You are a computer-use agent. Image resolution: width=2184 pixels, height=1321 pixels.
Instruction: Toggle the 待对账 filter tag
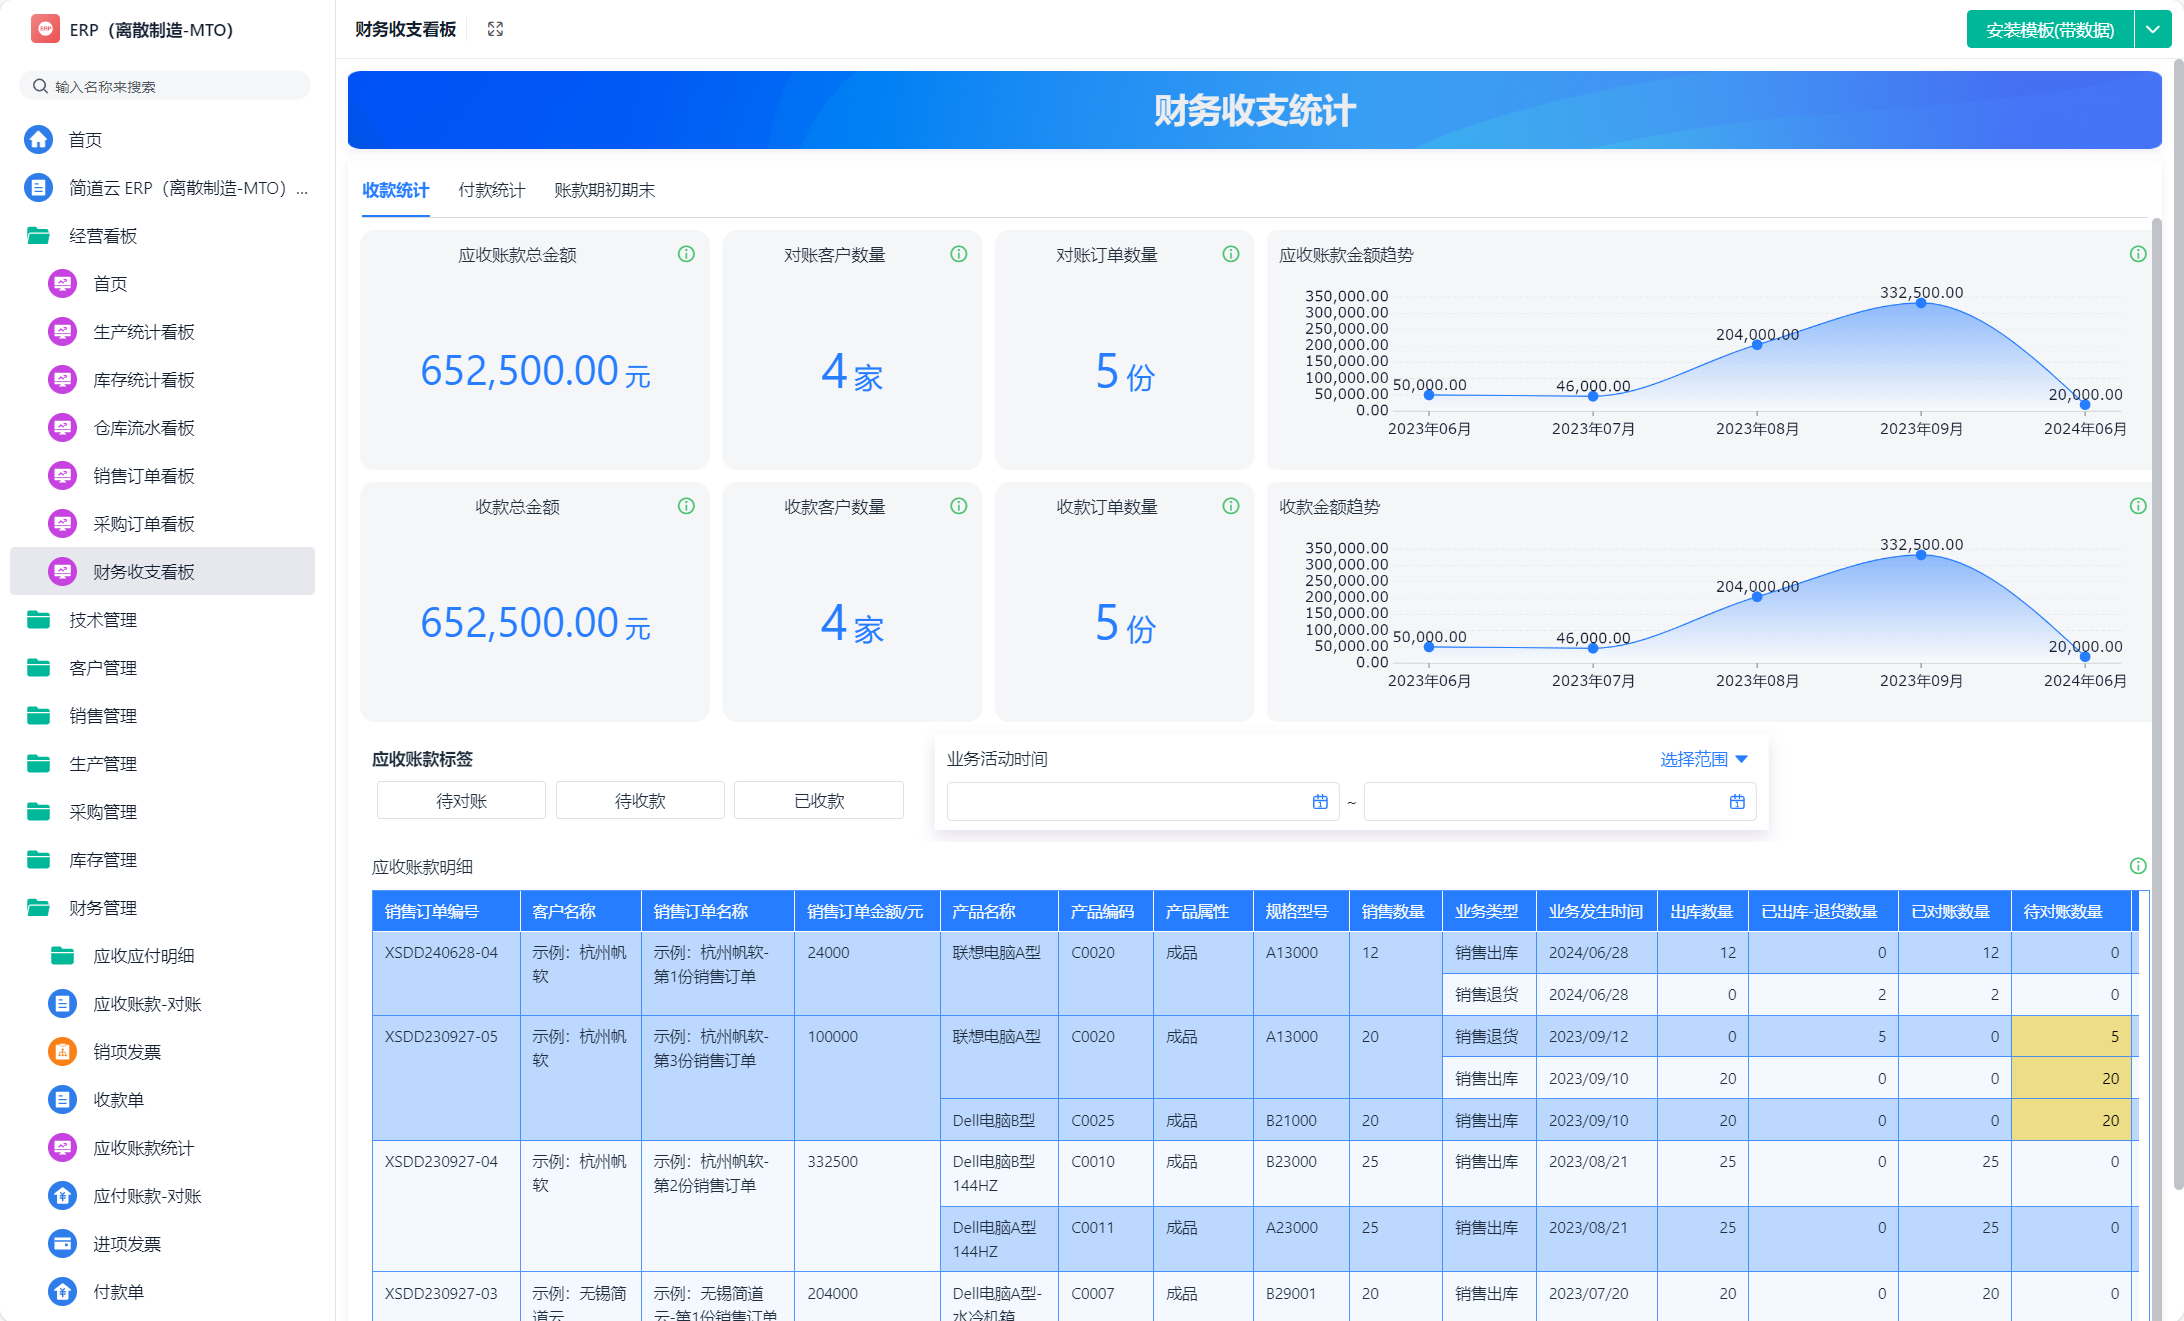pos(461,801)
